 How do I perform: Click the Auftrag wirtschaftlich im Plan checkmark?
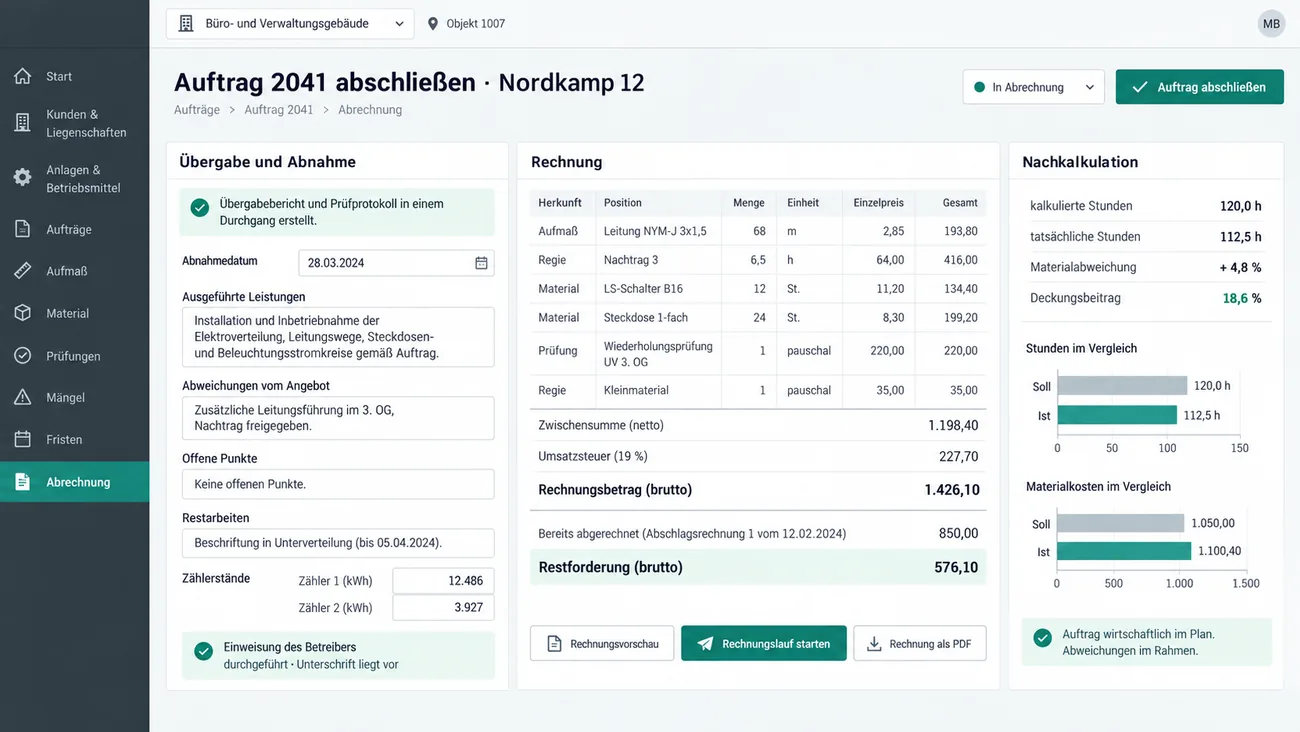click(x=1042, y=637)
